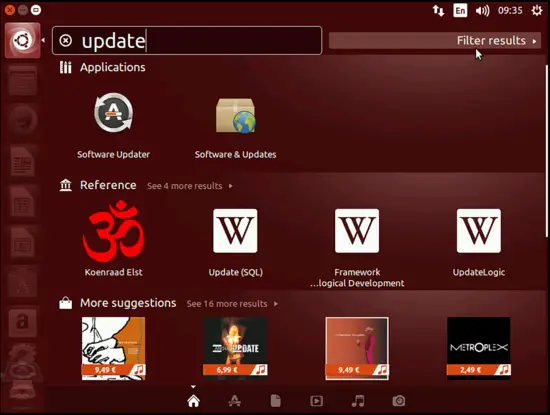Expand See 4 more results in Reference
The height and width of the screenshot is (415, 550).
tap(190, 186)
